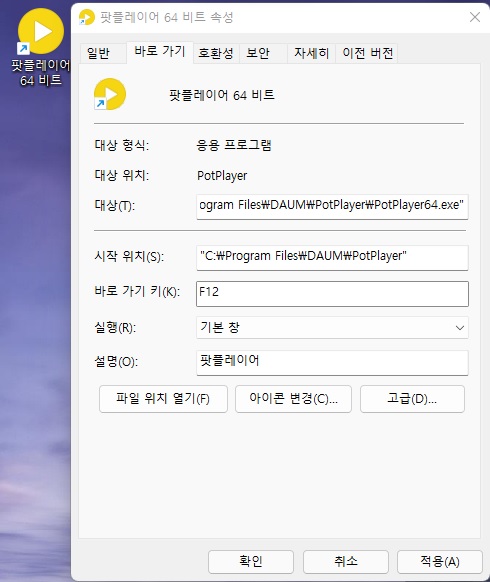
Task: Click the PotPlayer target location text
Action: pos(222,176)
